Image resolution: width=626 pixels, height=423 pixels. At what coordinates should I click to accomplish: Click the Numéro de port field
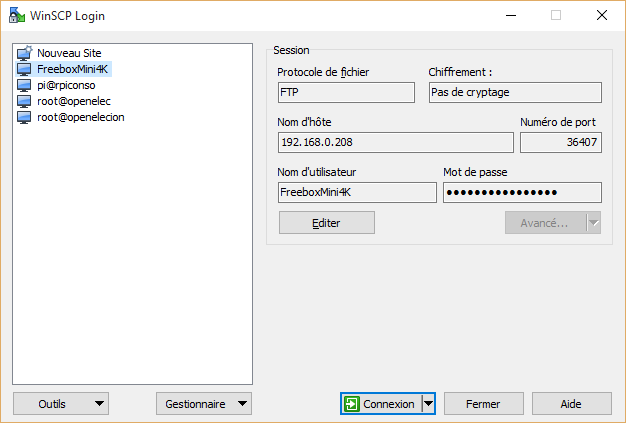(561, 142)
